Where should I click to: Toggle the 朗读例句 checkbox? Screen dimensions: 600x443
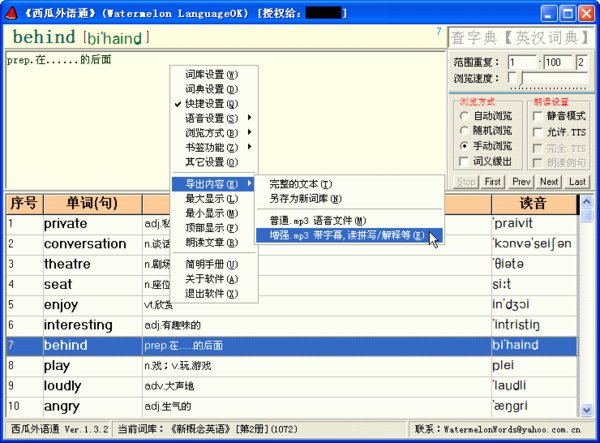(x=538, y=163)
